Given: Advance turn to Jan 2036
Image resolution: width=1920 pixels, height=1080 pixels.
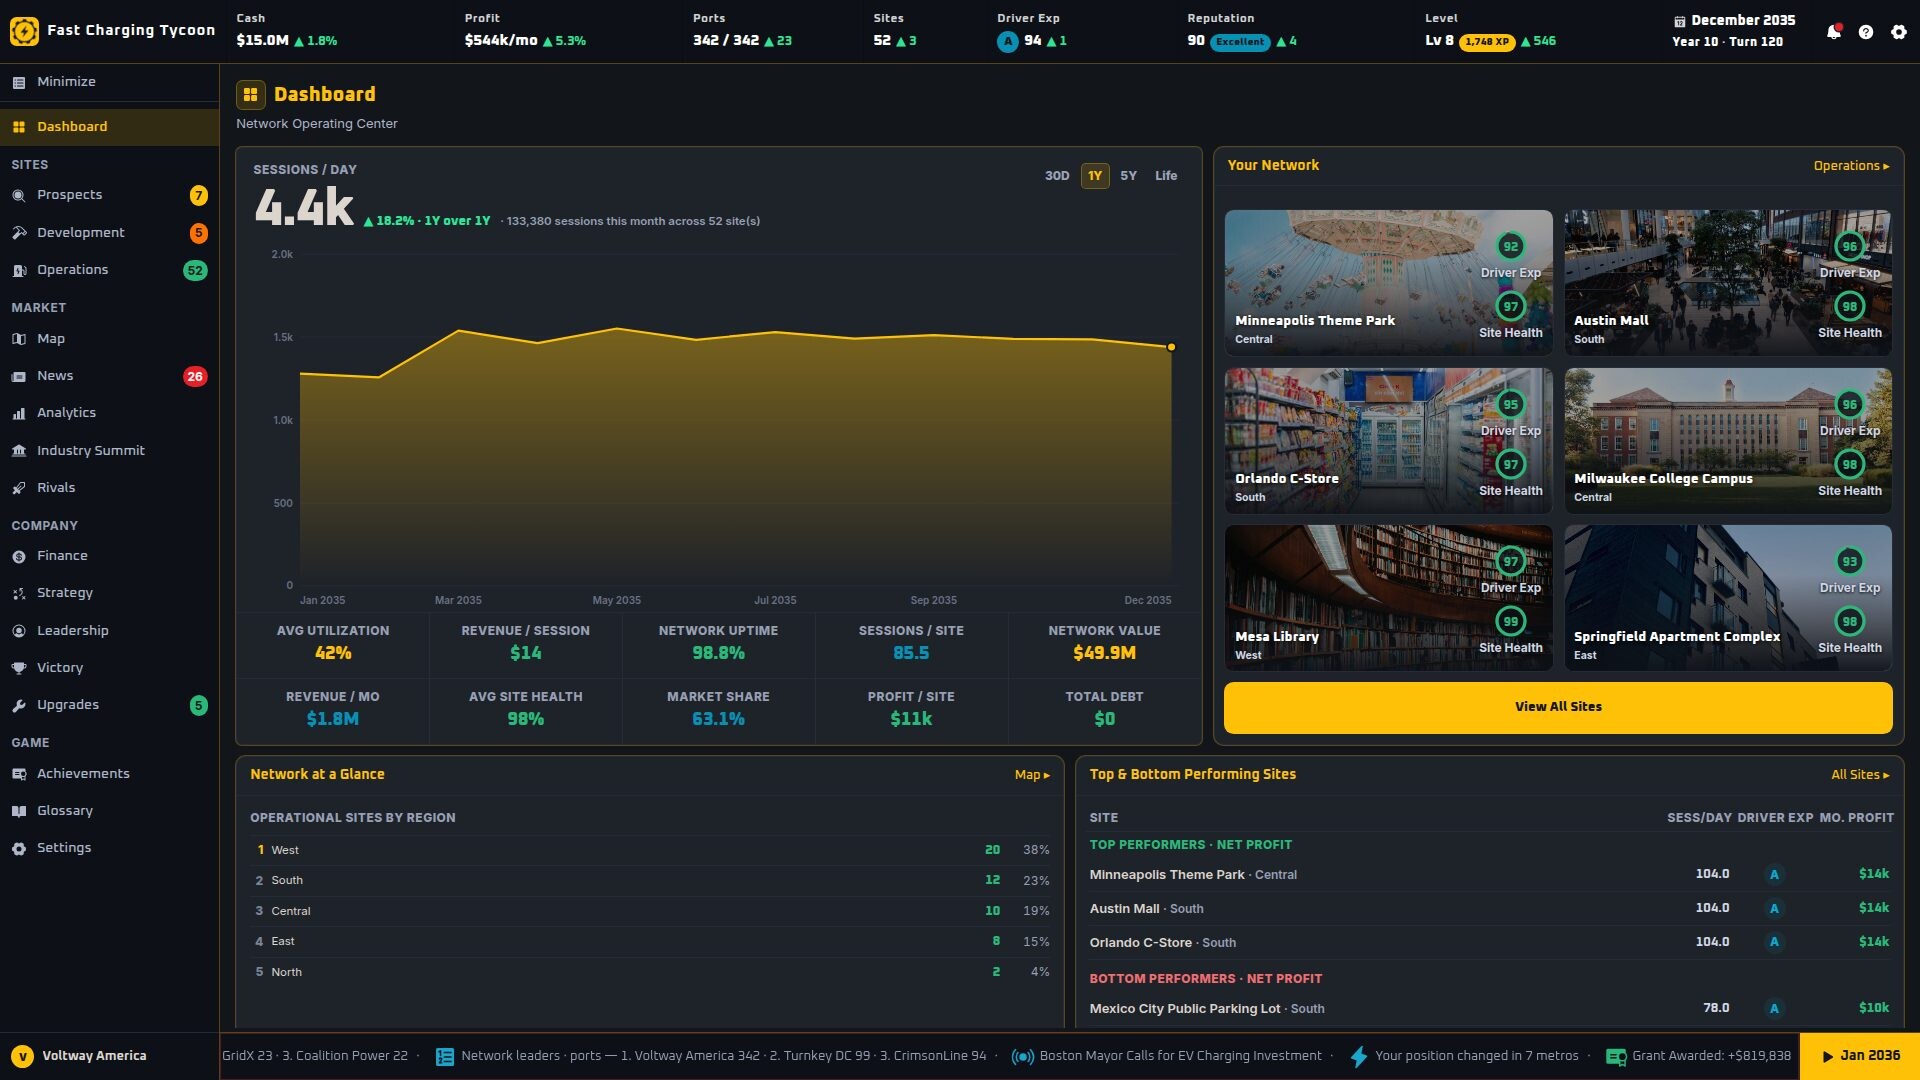Looking at the screenshot, I should 1860,1056.
